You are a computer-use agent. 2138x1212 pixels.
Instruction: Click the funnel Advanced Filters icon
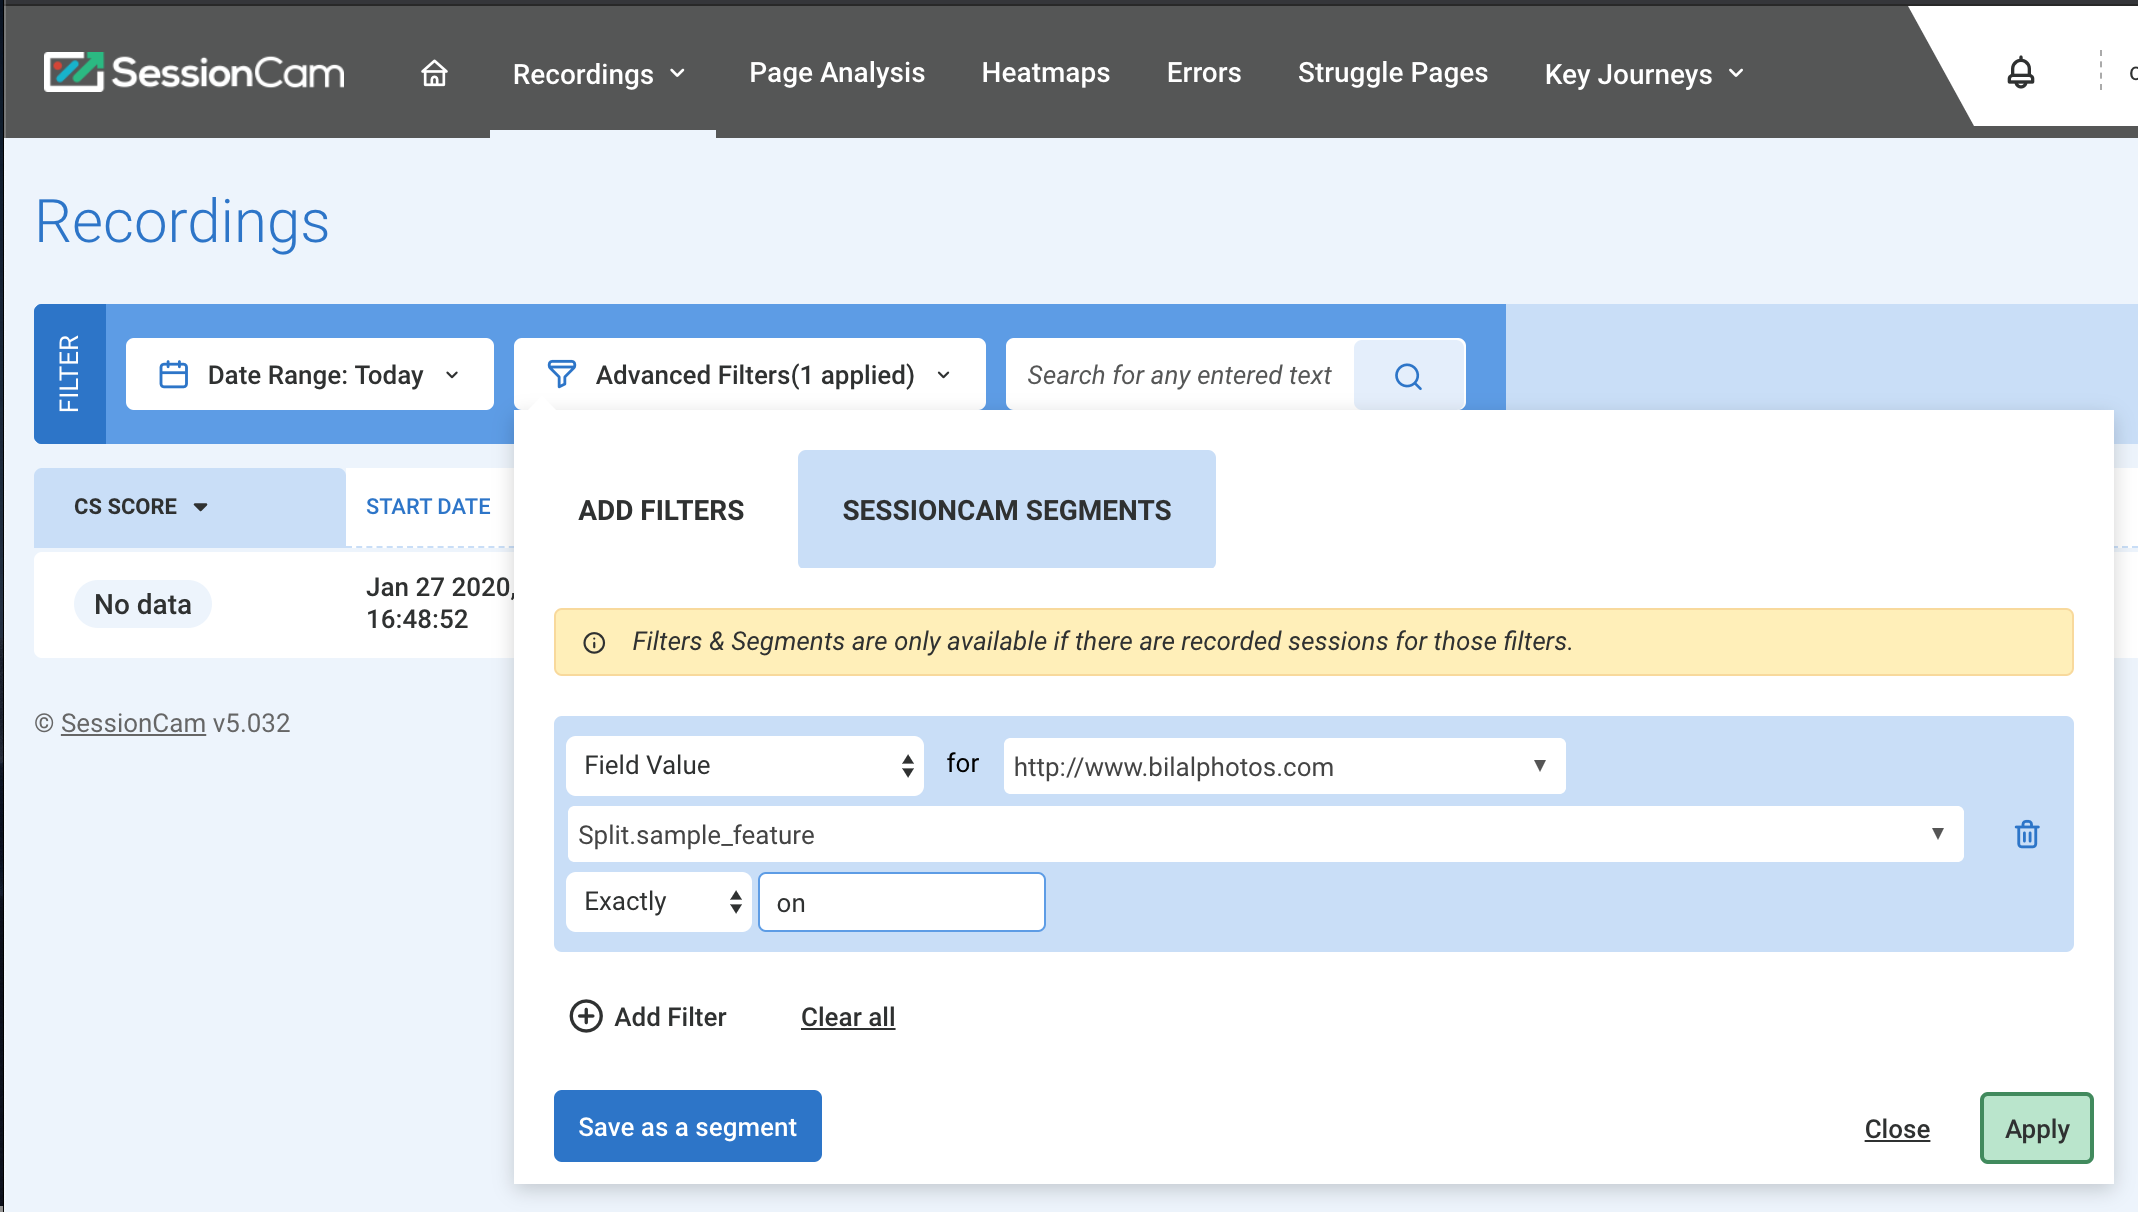pyautogui.click(x=562, y=375)
